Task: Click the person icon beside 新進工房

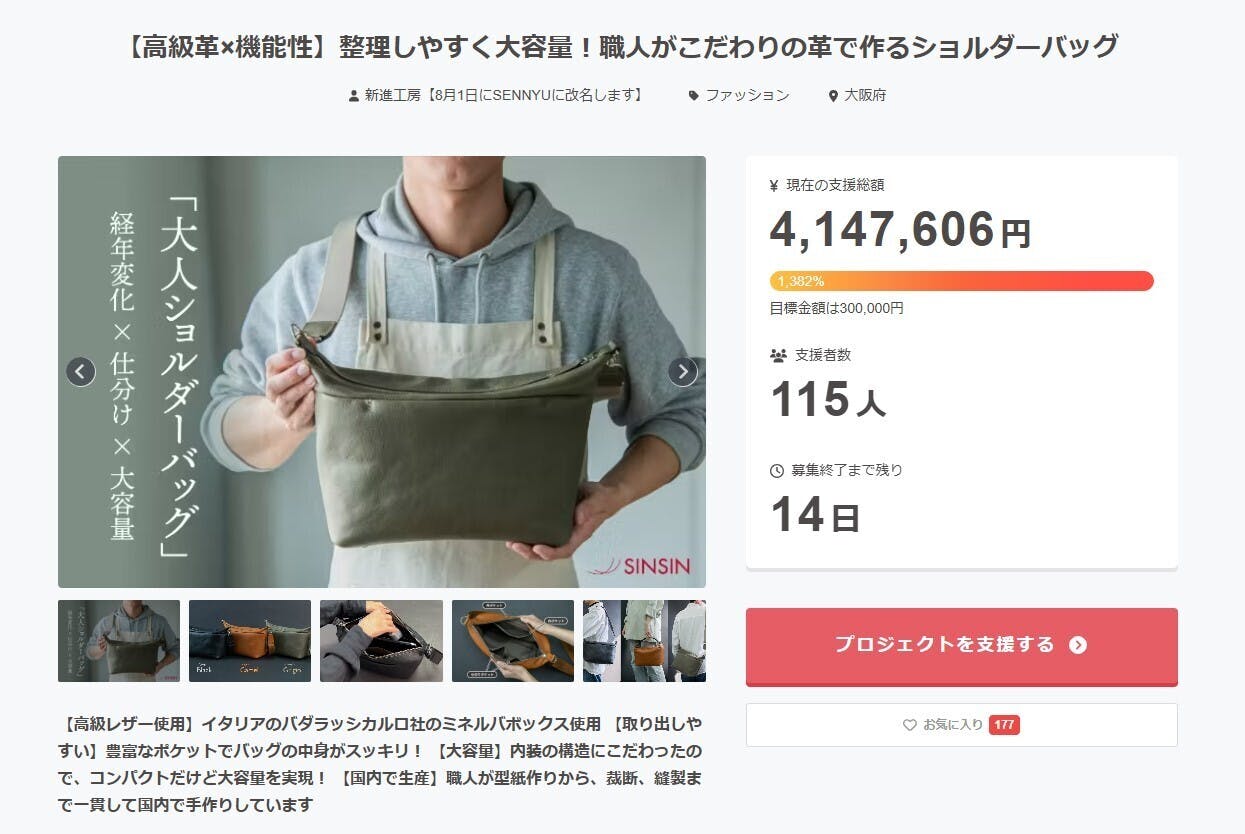Action: tap(353, 96)
